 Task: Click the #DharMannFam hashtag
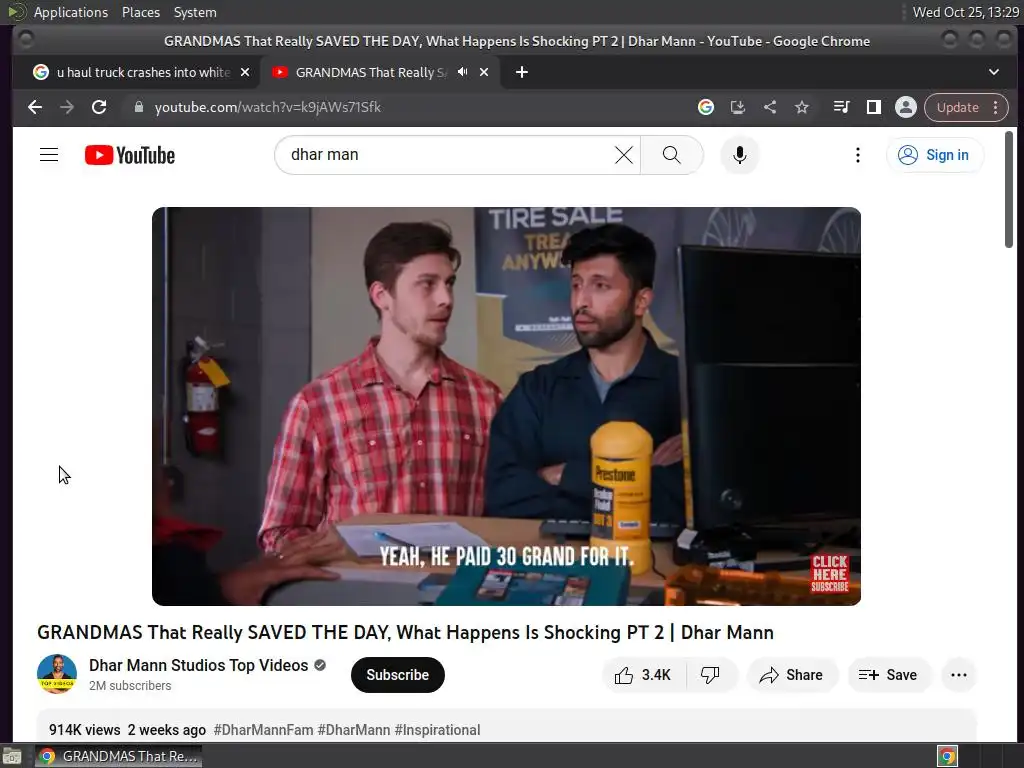[263, 730]
